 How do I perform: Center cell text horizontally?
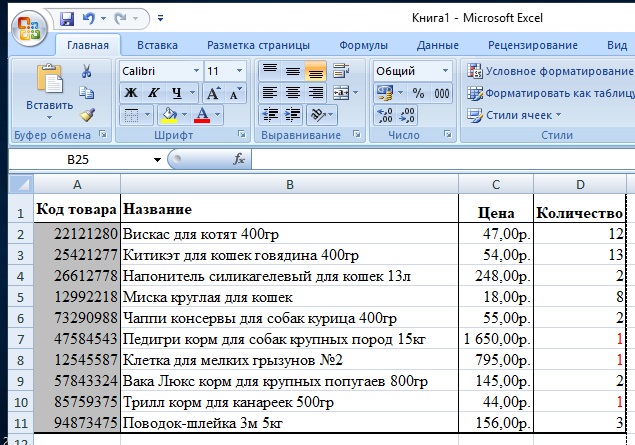point(293,93)
